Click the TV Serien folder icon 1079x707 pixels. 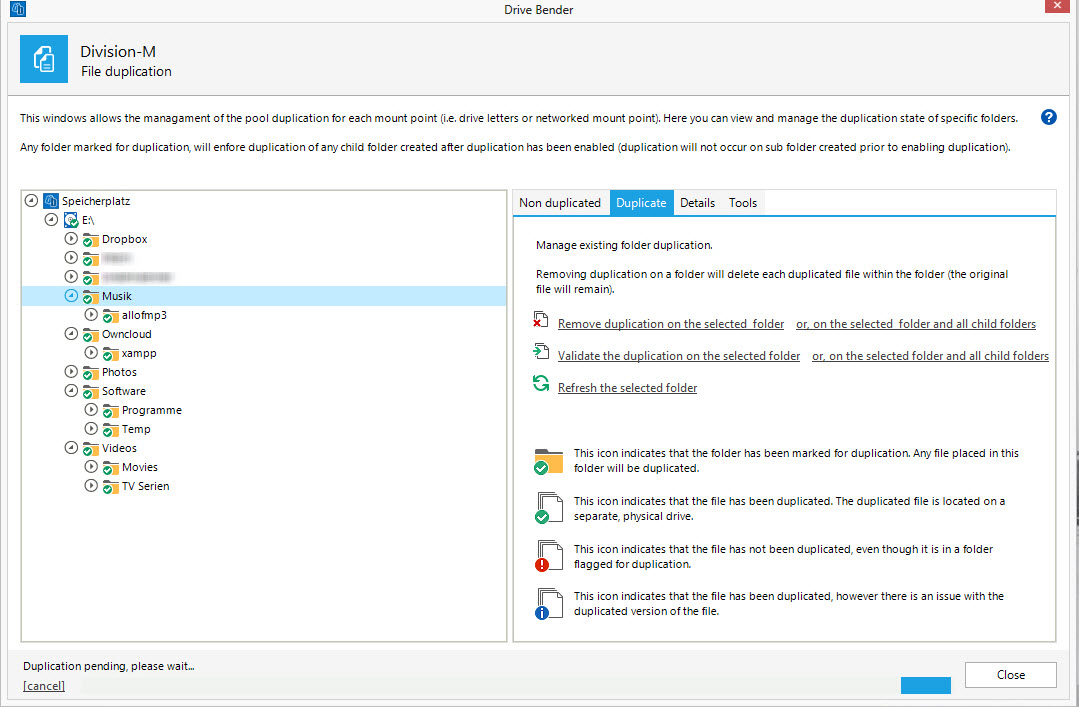click(x=111, y=487)
